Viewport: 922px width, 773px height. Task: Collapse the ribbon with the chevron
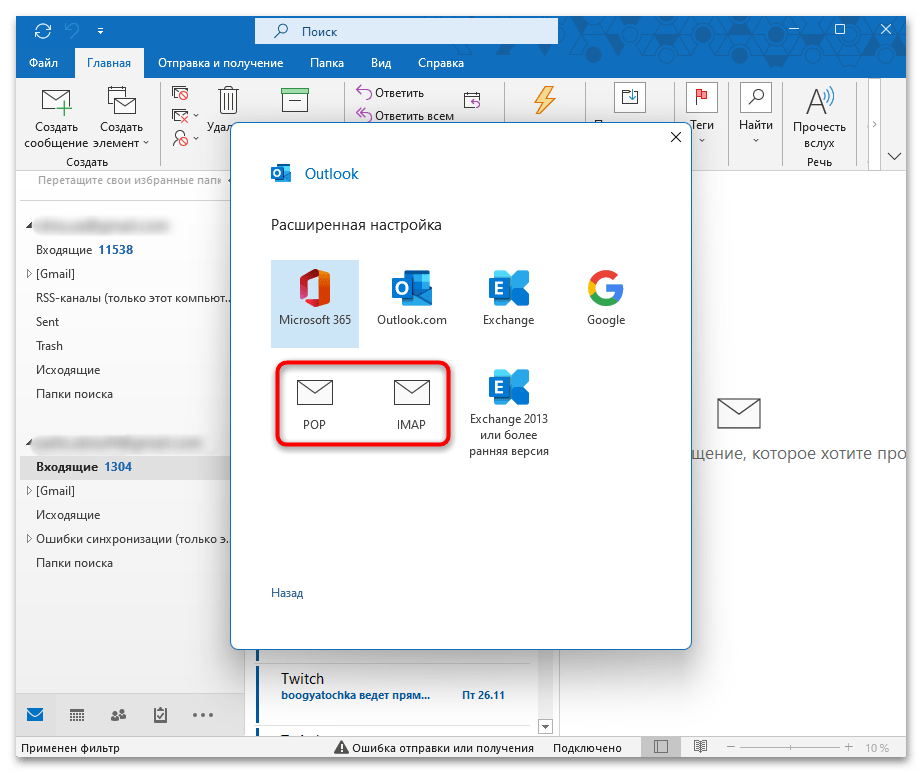click(896, 157)
